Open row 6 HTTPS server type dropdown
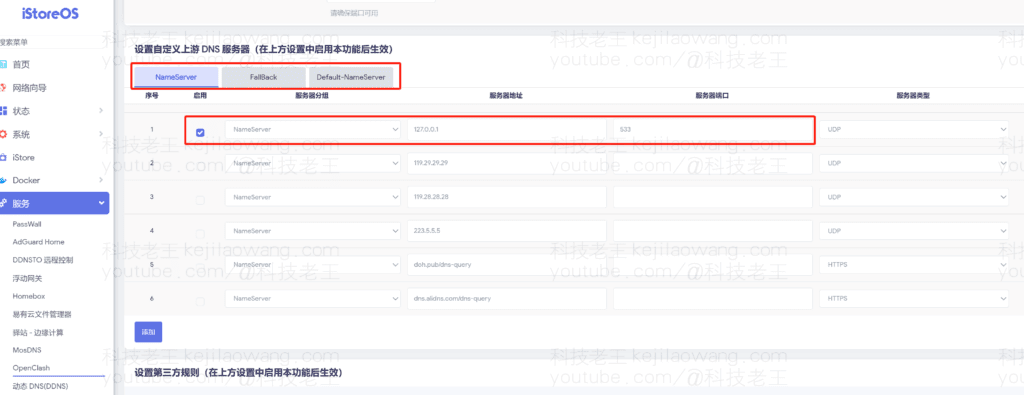 point(914,298)
